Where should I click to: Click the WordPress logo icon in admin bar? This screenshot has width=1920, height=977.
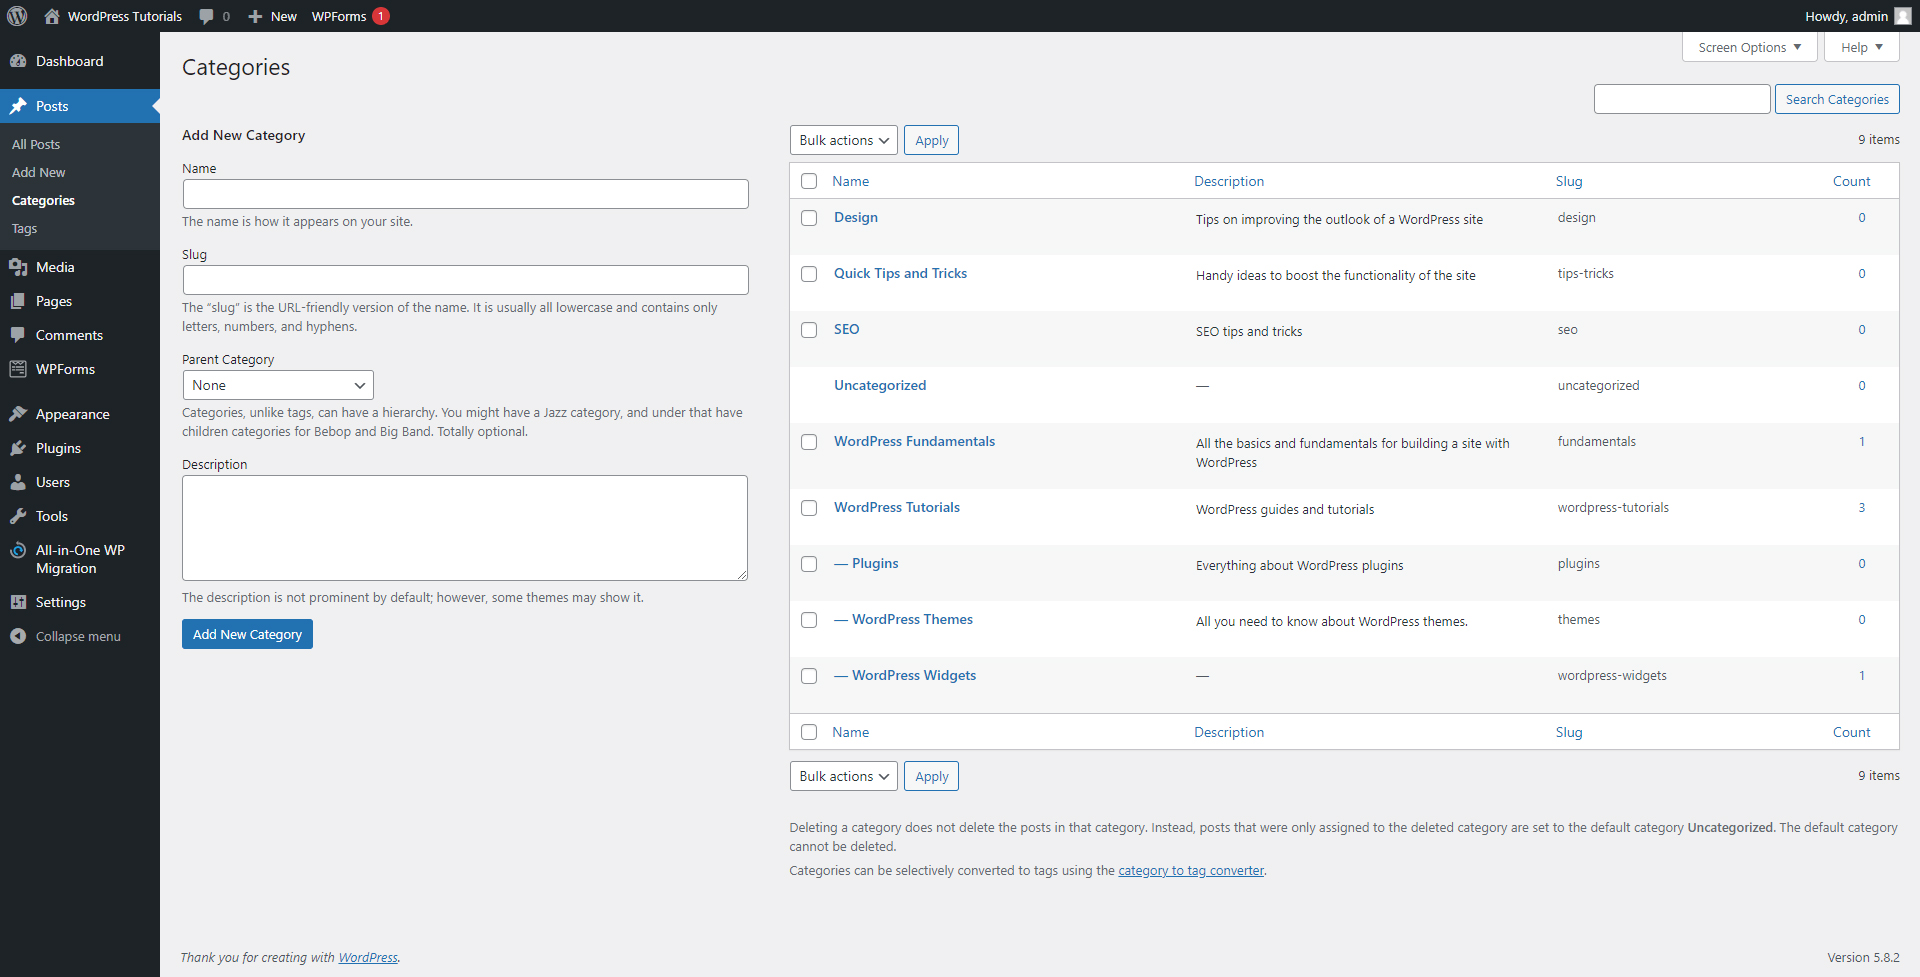(x=18, y=16)
